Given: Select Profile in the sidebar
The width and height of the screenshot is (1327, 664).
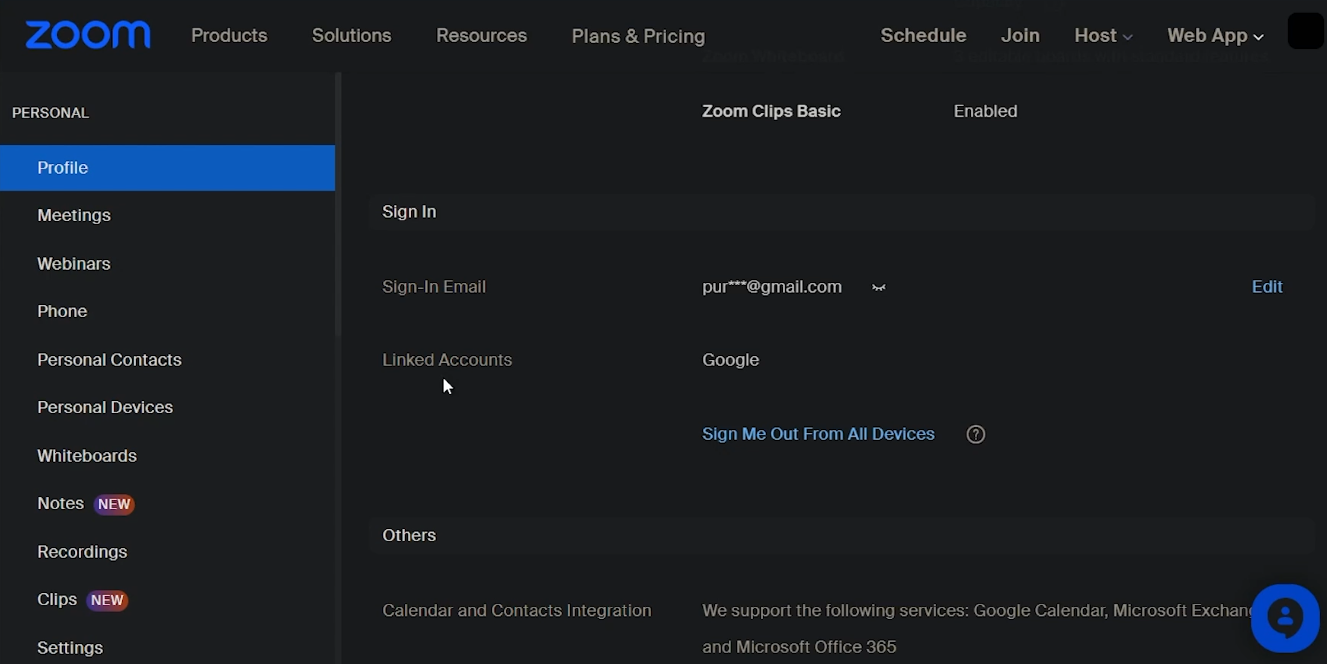Looking at the screenshot, I should pos(167,168).
